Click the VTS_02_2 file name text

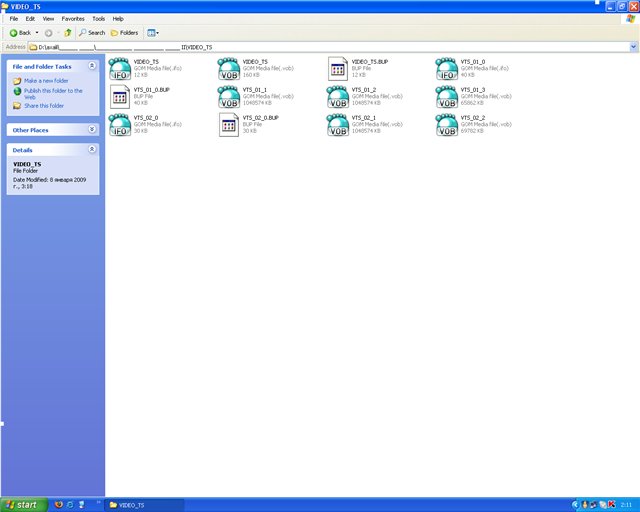click(x=473, y=118)
